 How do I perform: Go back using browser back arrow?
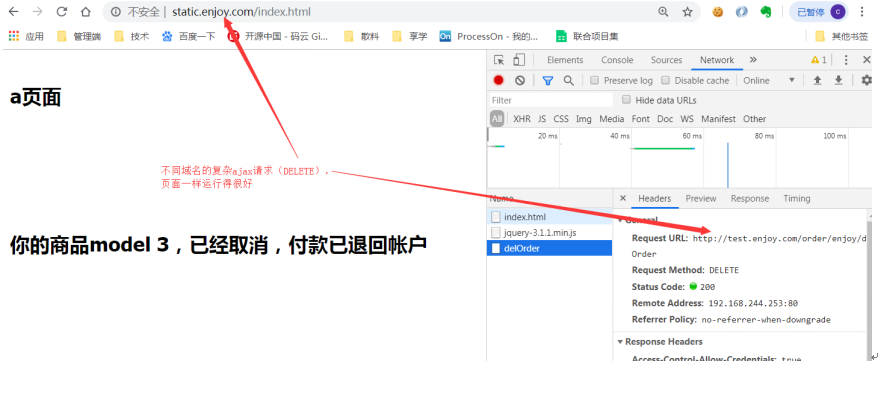click(13, 12)
